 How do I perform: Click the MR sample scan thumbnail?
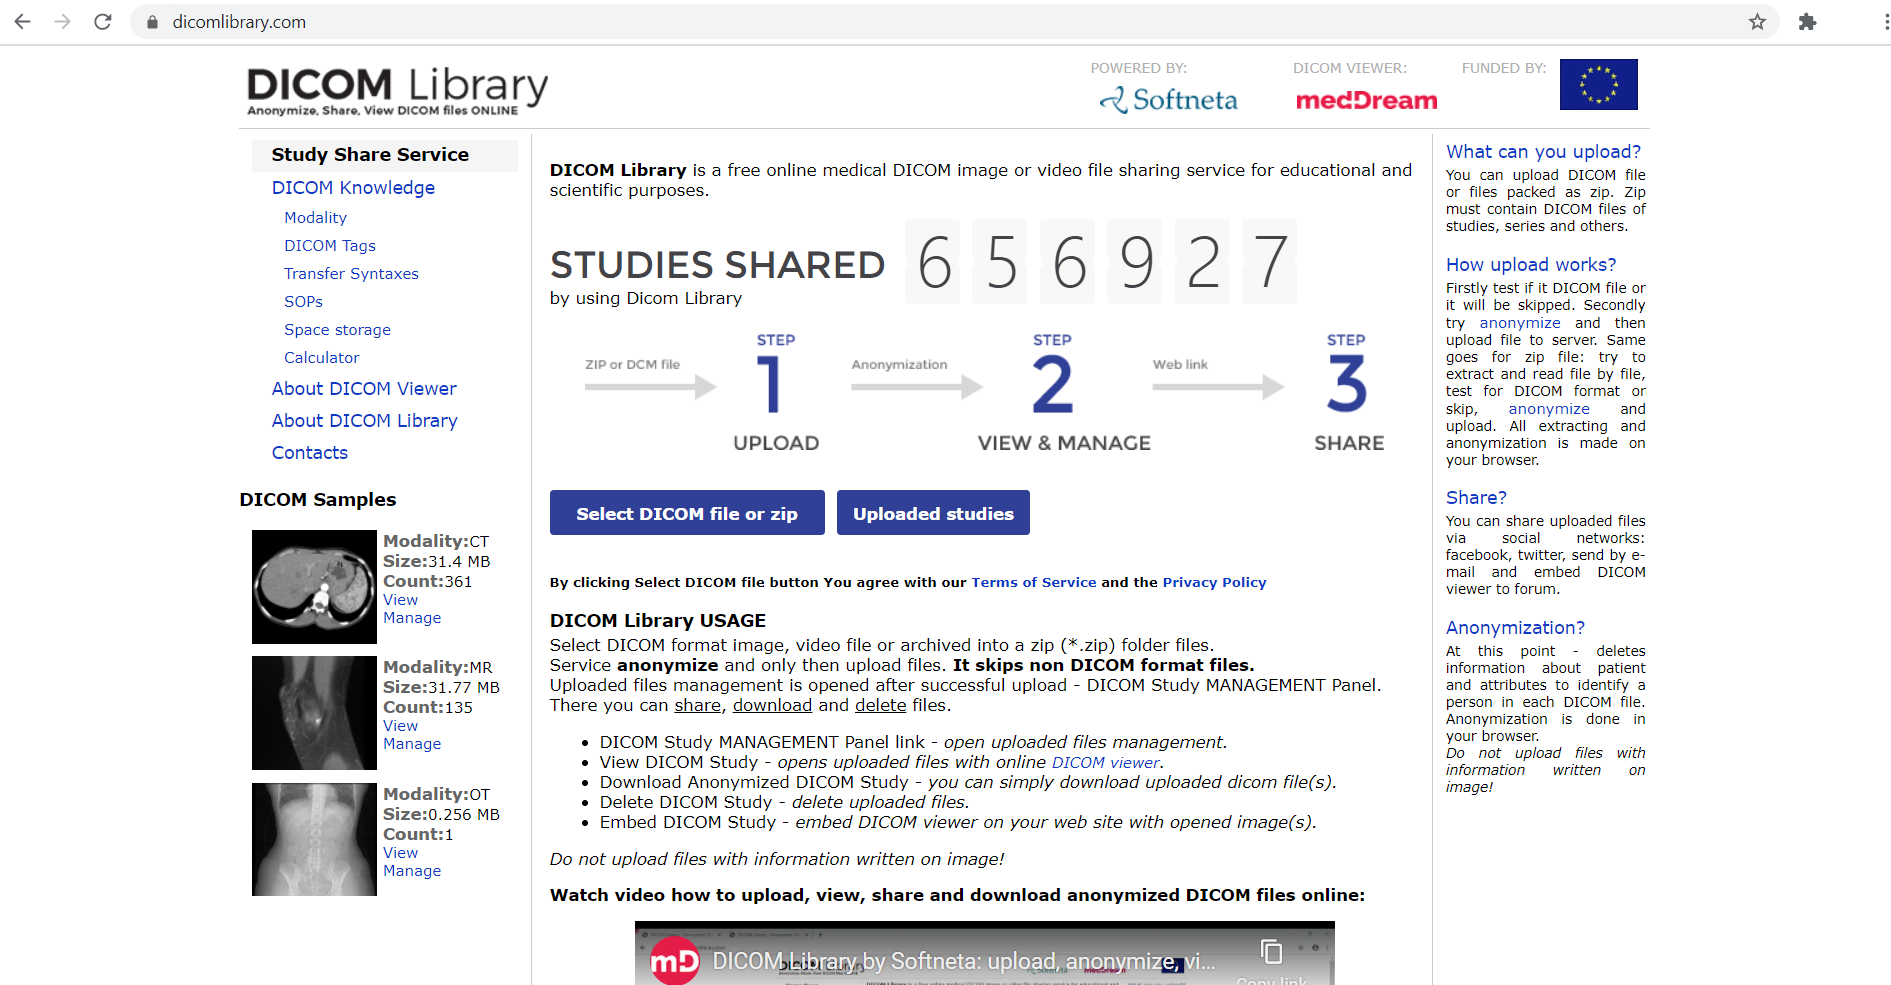click(314, 713)
